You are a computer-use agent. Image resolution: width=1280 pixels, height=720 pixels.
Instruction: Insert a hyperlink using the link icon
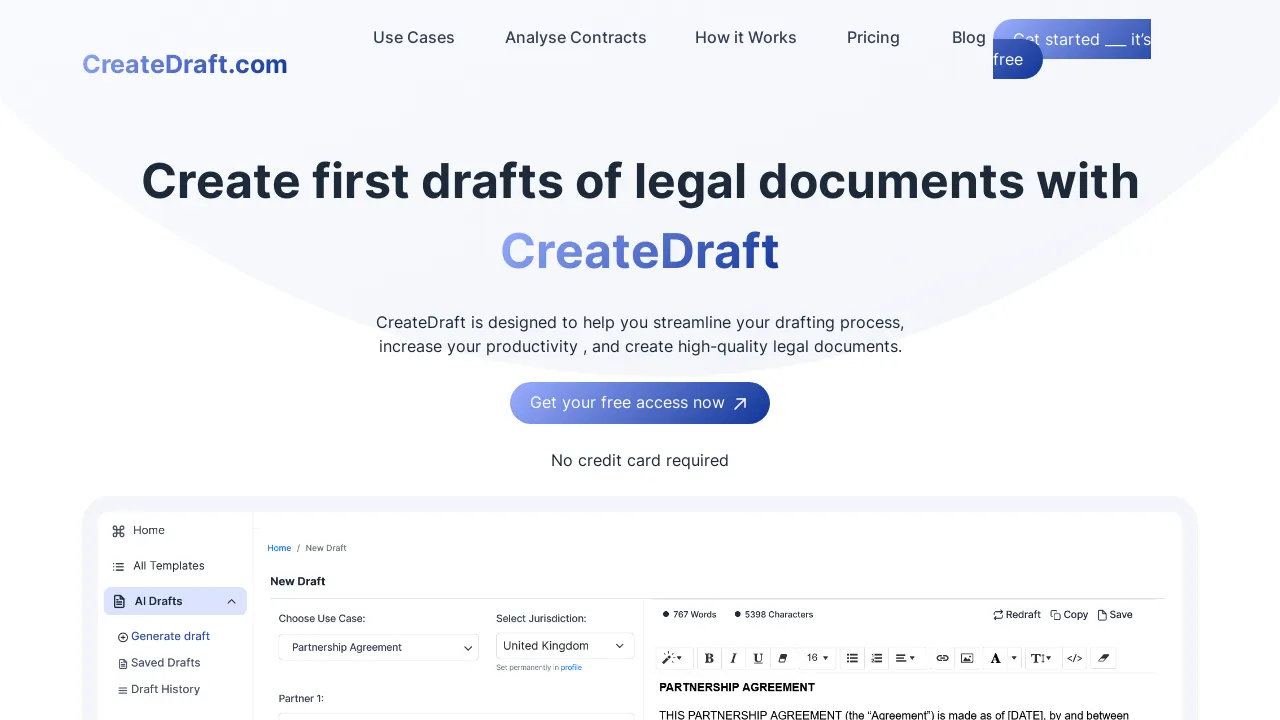[x=942, y=658]
